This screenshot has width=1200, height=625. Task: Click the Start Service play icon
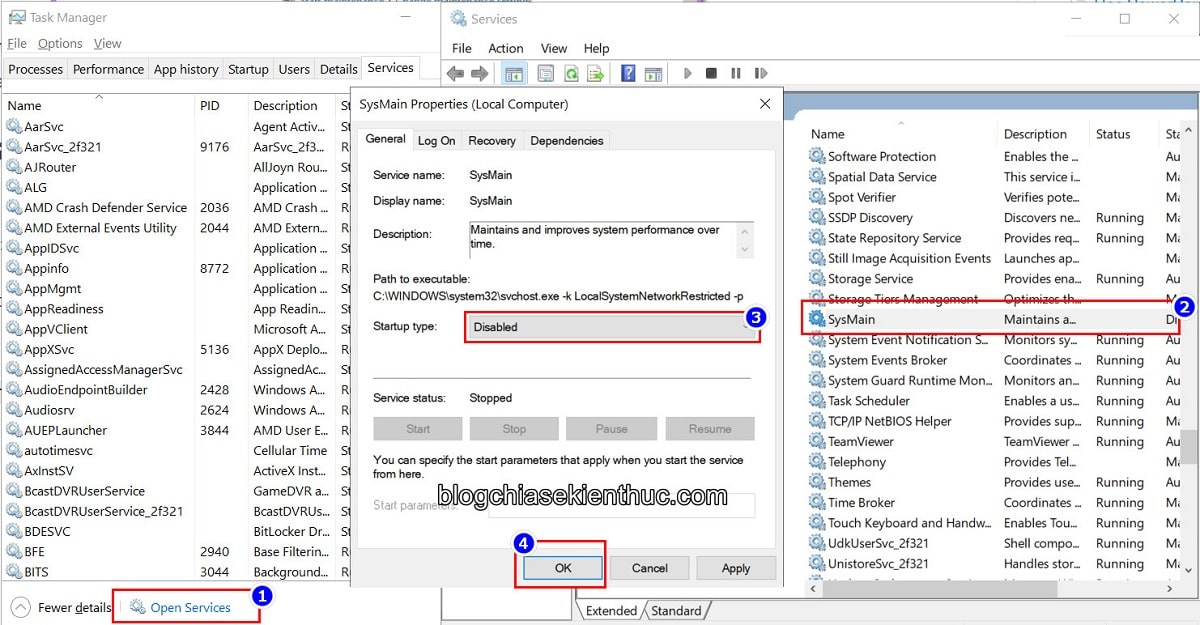click(x=687, y=73)
